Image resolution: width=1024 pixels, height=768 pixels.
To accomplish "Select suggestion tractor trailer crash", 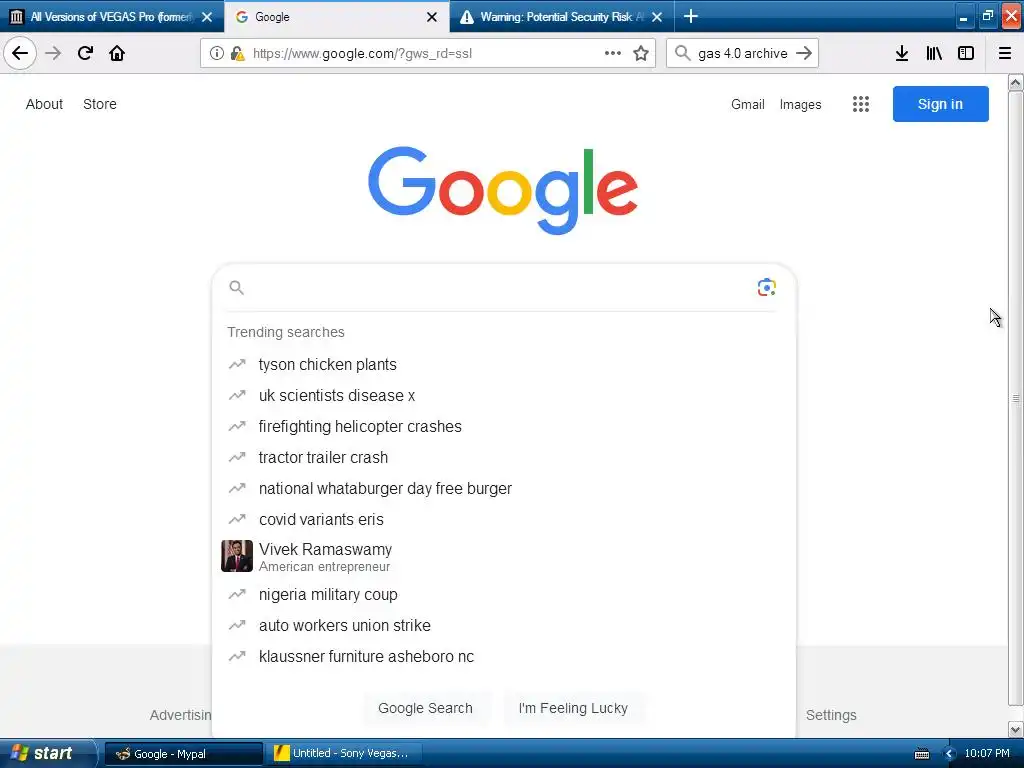I will (504, 458).
